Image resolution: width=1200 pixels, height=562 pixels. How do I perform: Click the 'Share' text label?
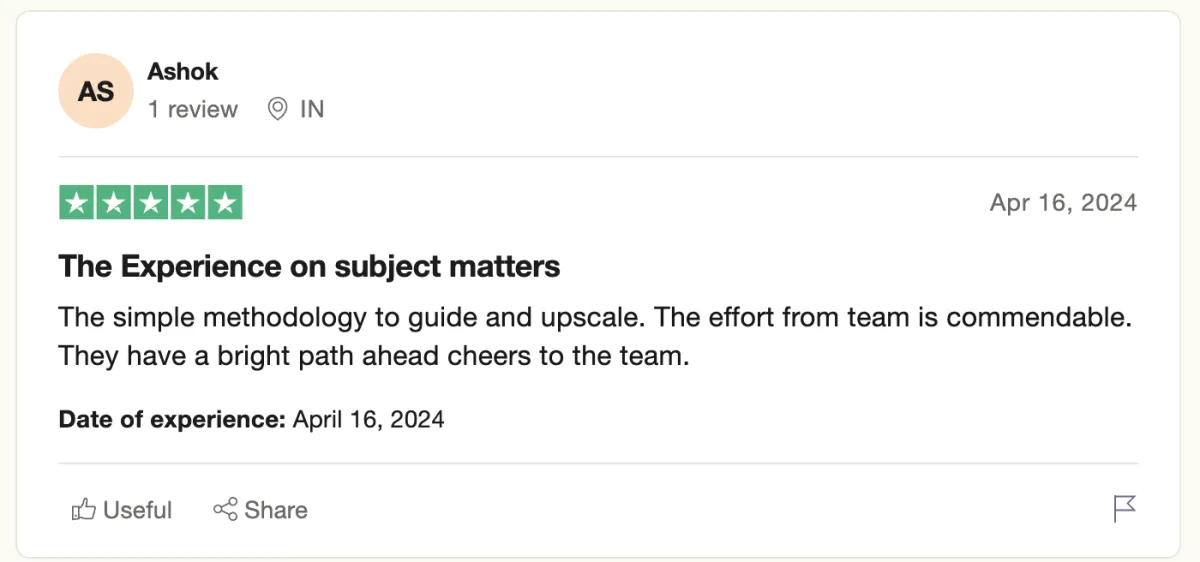coord(276,510)
